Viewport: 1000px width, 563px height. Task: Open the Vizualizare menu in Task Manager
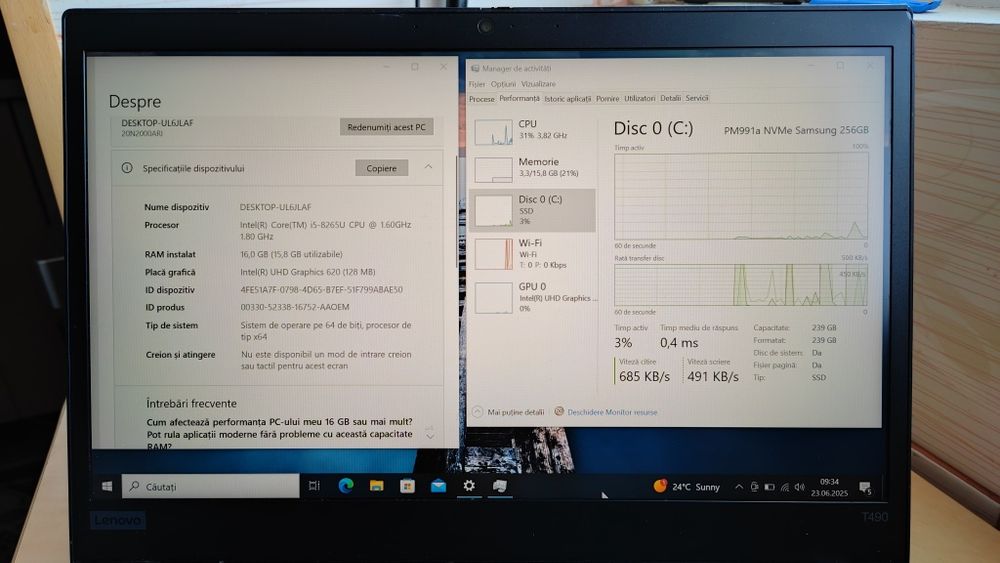[x=538, y=84]
